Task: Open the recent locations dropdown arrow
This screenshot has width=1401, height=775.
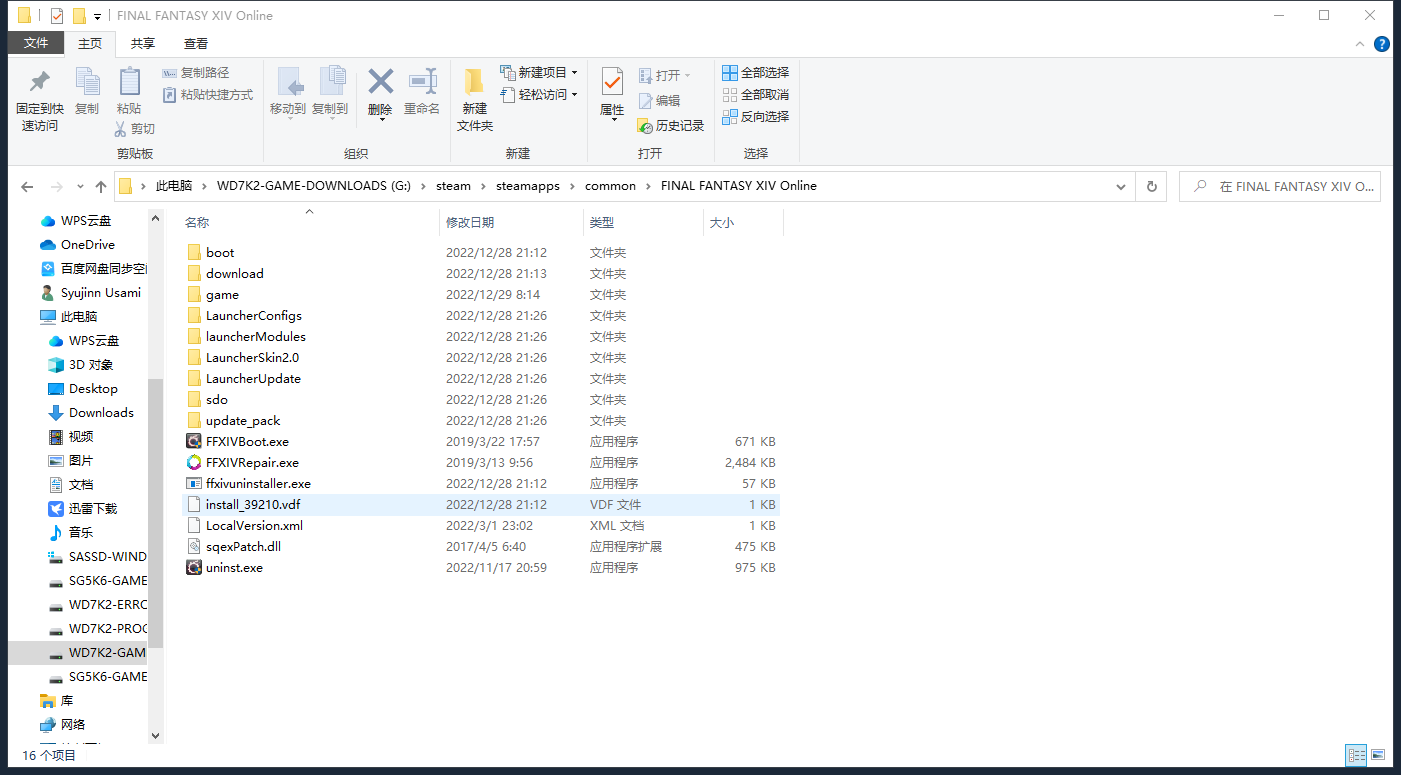Action: click(78, 187)
